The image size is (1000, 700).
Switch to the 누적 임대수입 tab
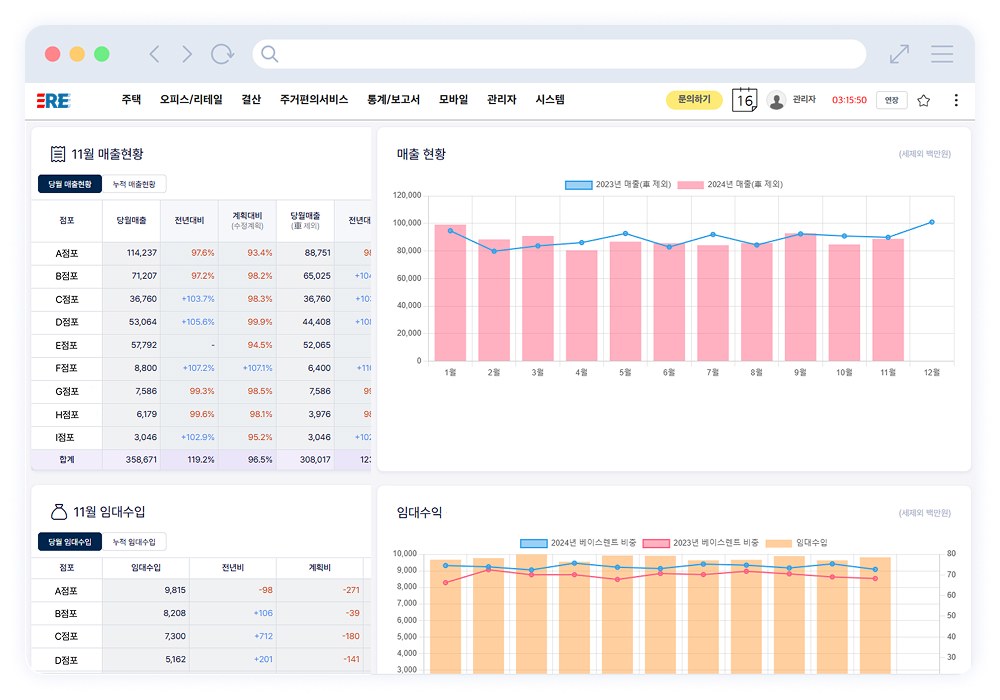point(134,542)
